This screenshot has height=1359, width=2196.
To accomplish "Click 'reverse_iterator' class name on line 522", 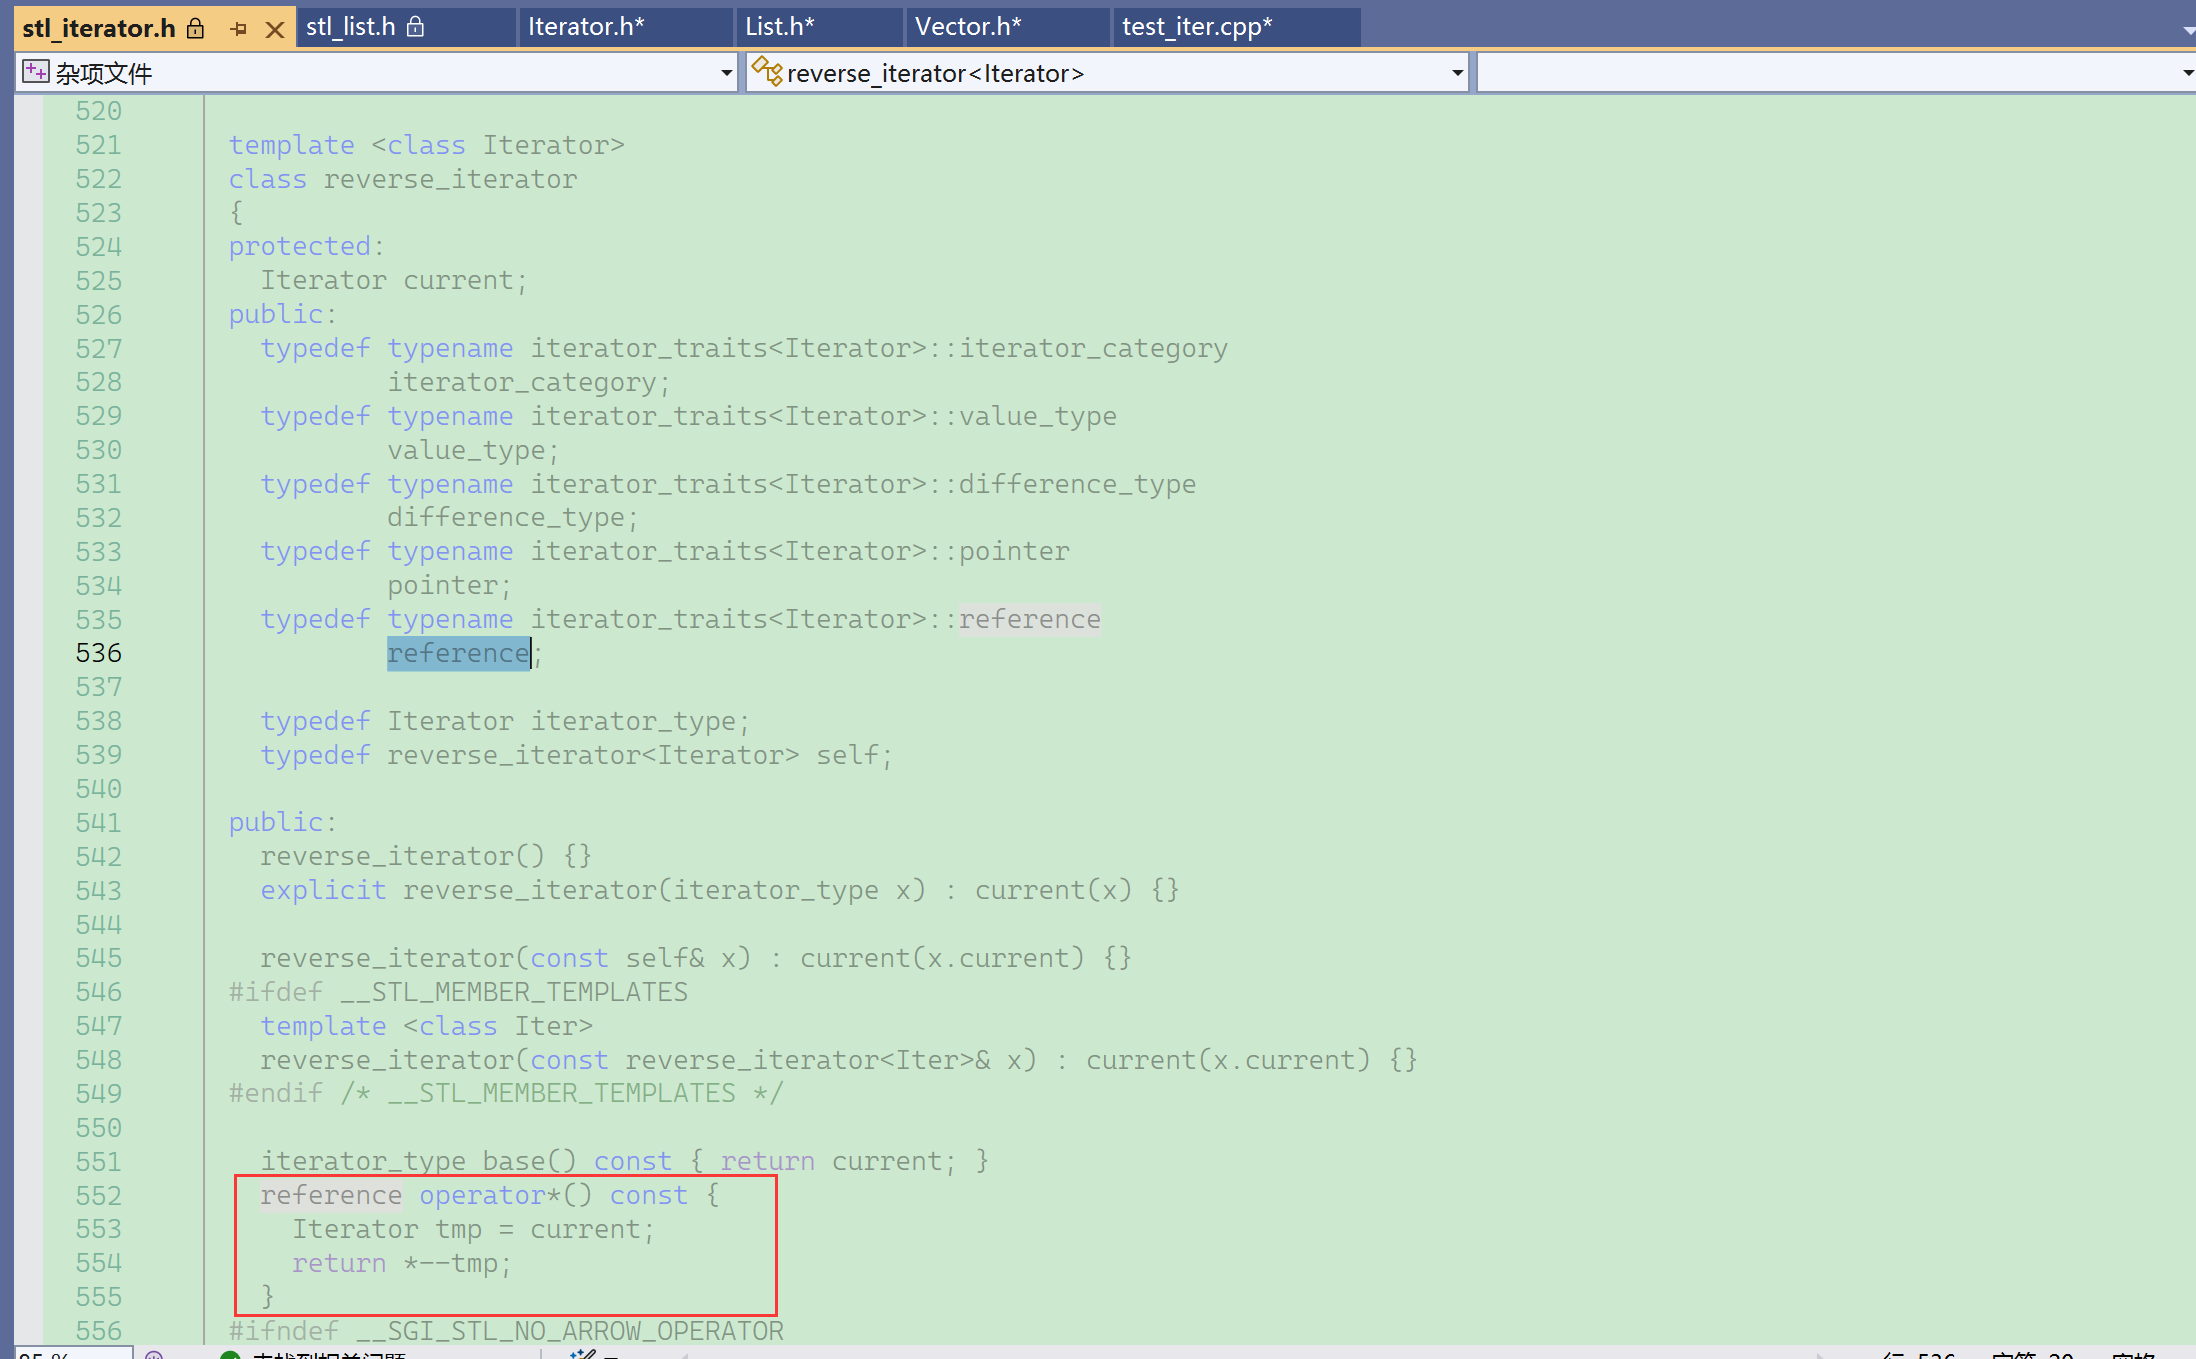I will pos(450,179).
